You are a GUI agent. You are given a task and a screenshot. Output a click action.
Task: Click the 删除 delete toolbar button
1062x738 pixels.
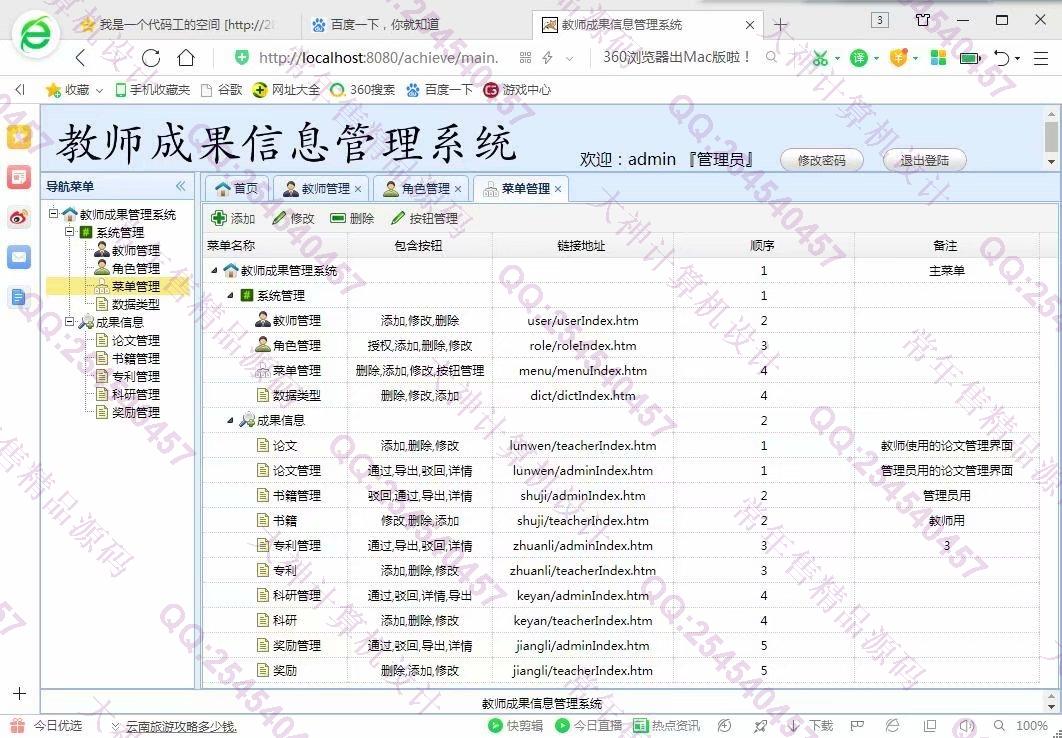(x=352, y=218)
